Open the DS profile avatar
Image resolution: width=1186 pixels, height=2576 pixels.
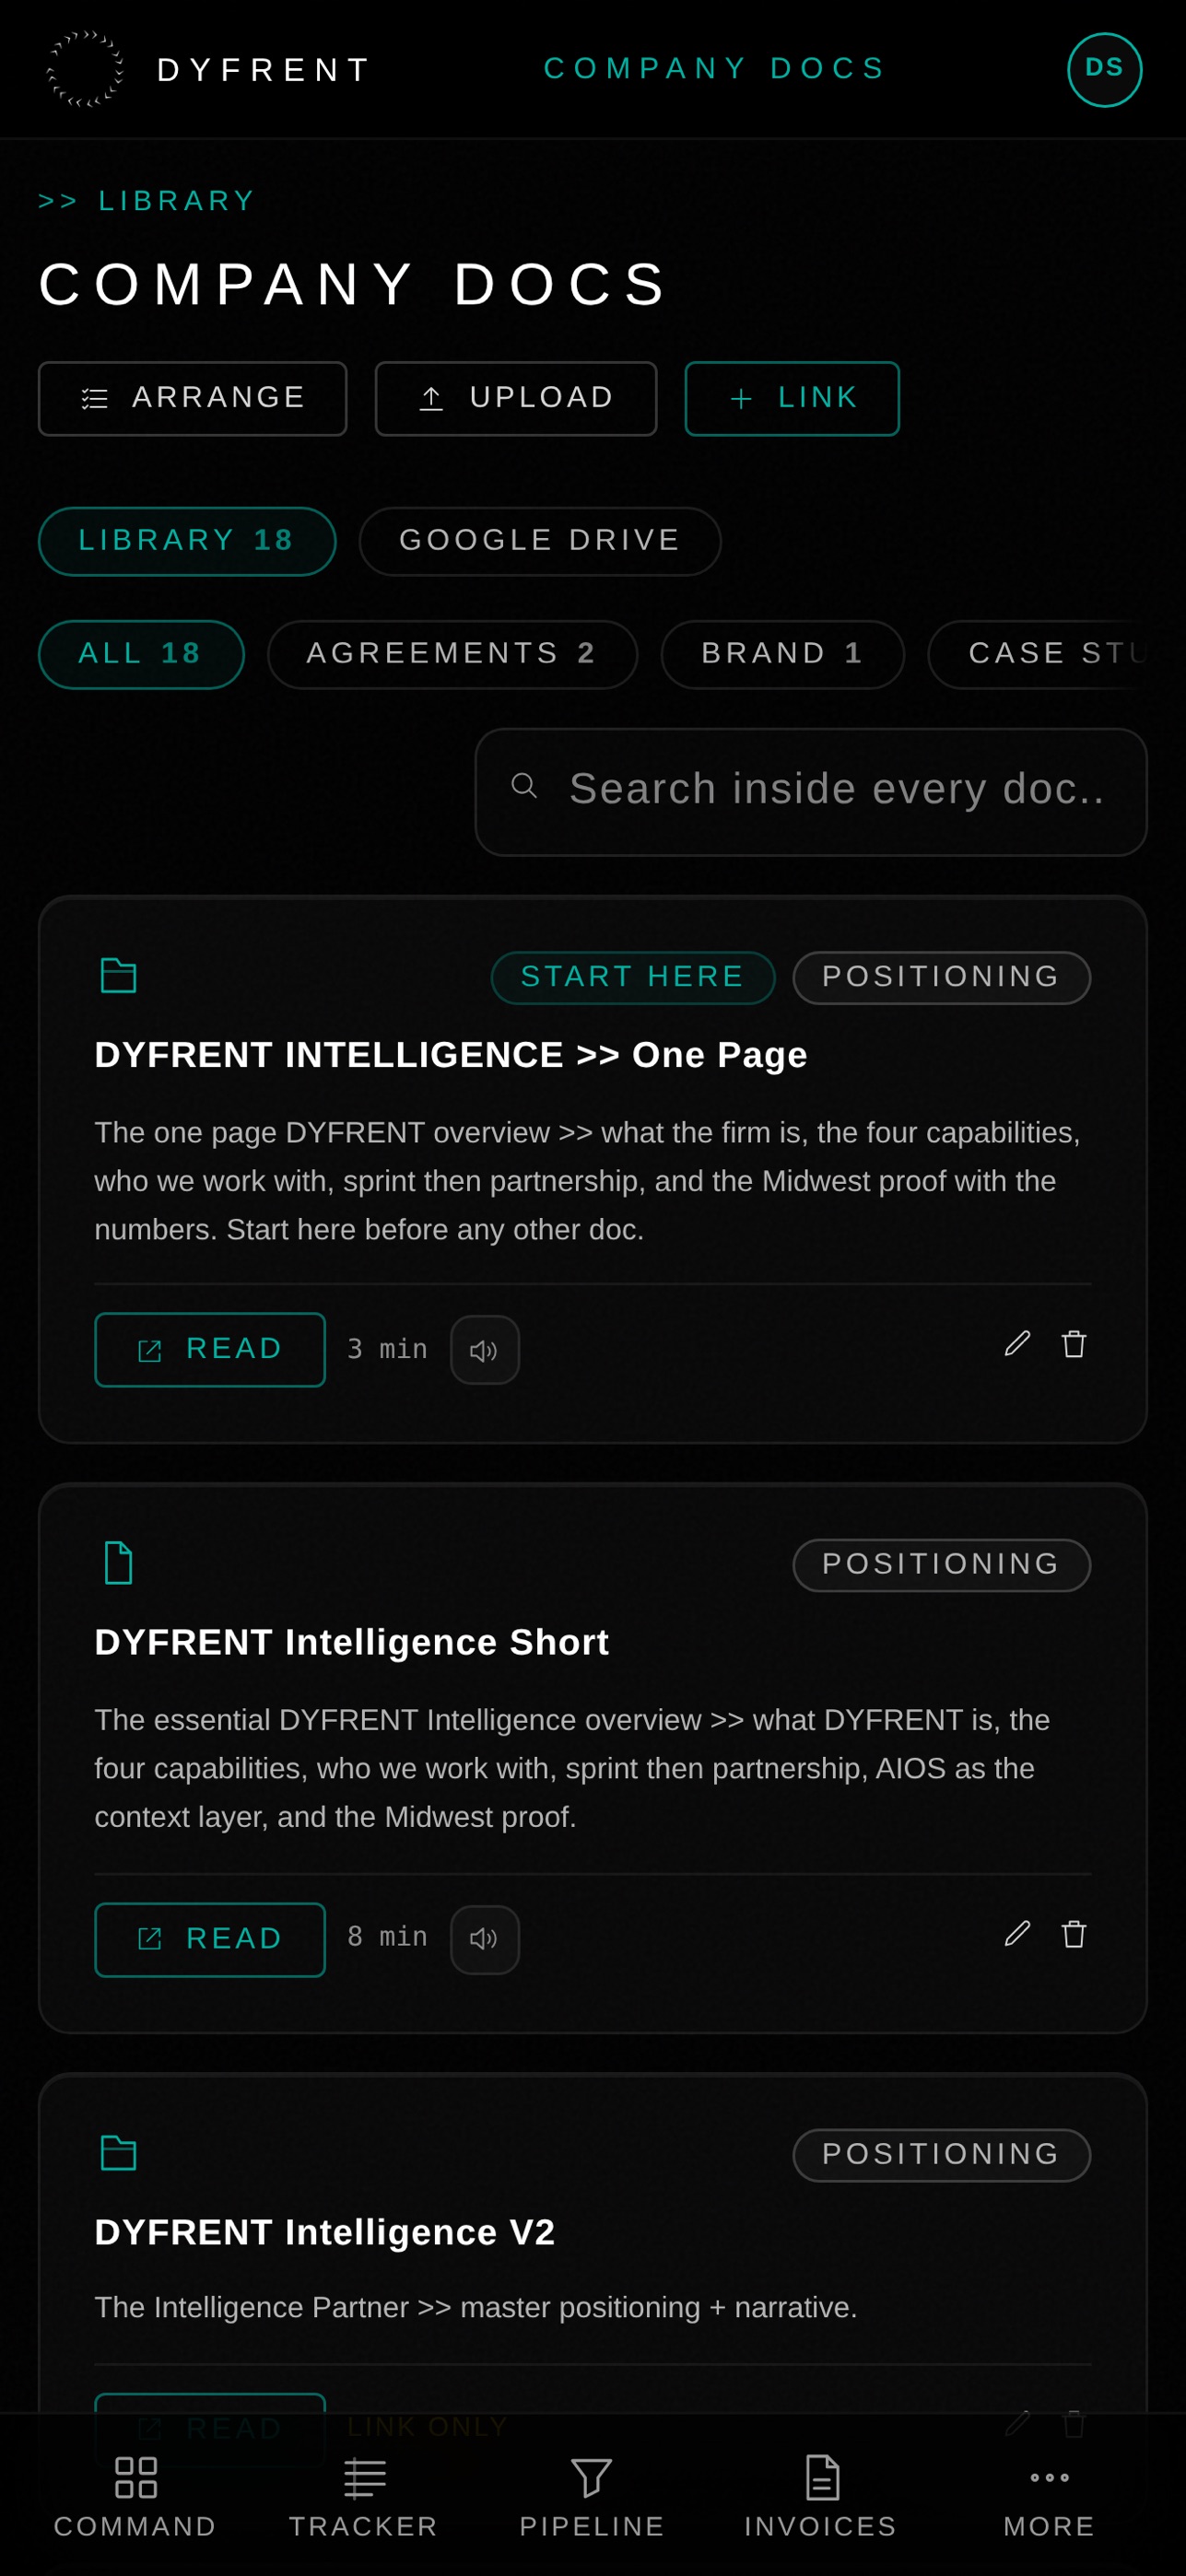[x=1104, y=69]
